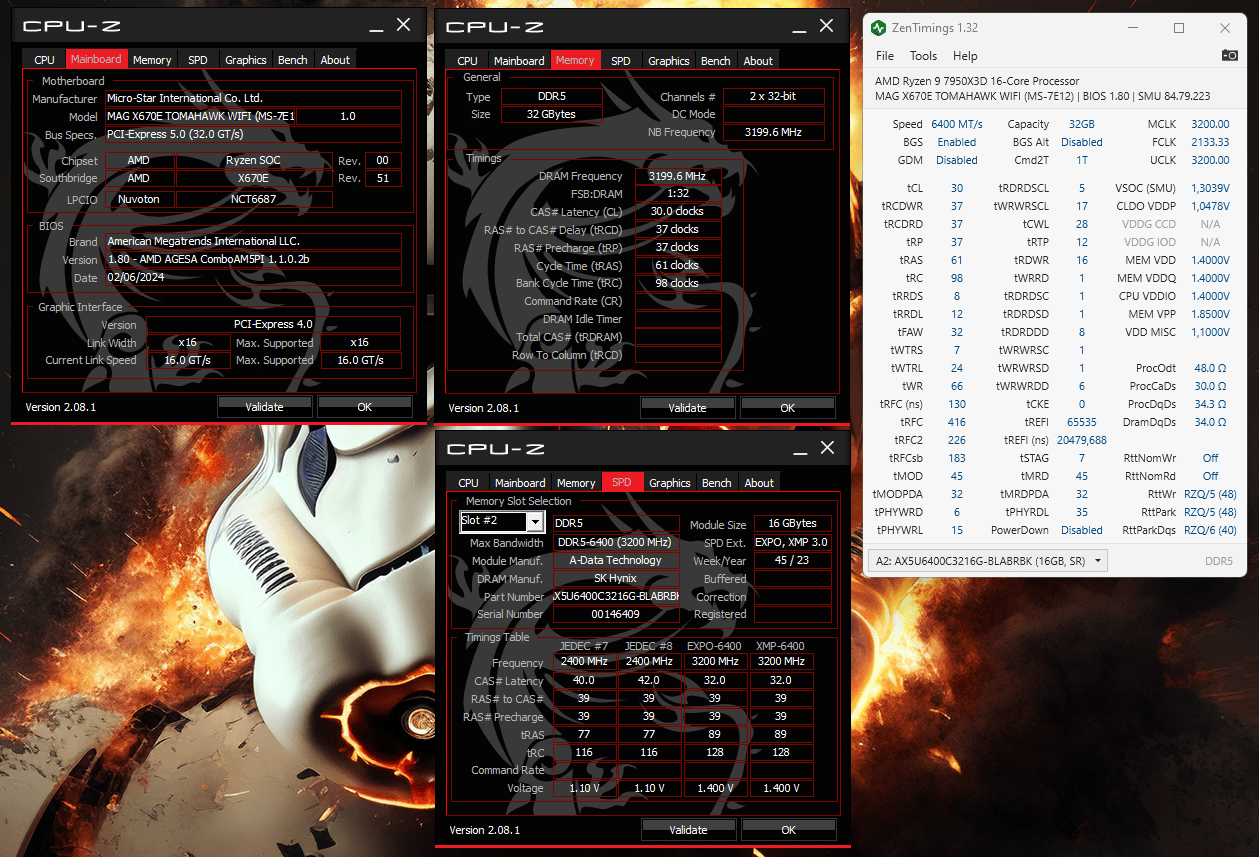
Task: Close the SPD CPU-Z window
Action: point(827,447)
